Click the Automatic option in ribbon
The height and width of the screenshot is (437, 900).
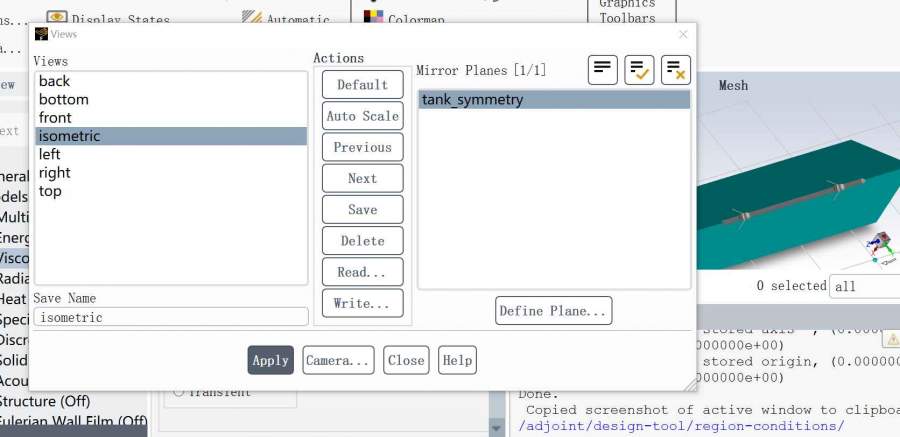tap(286, 17)
